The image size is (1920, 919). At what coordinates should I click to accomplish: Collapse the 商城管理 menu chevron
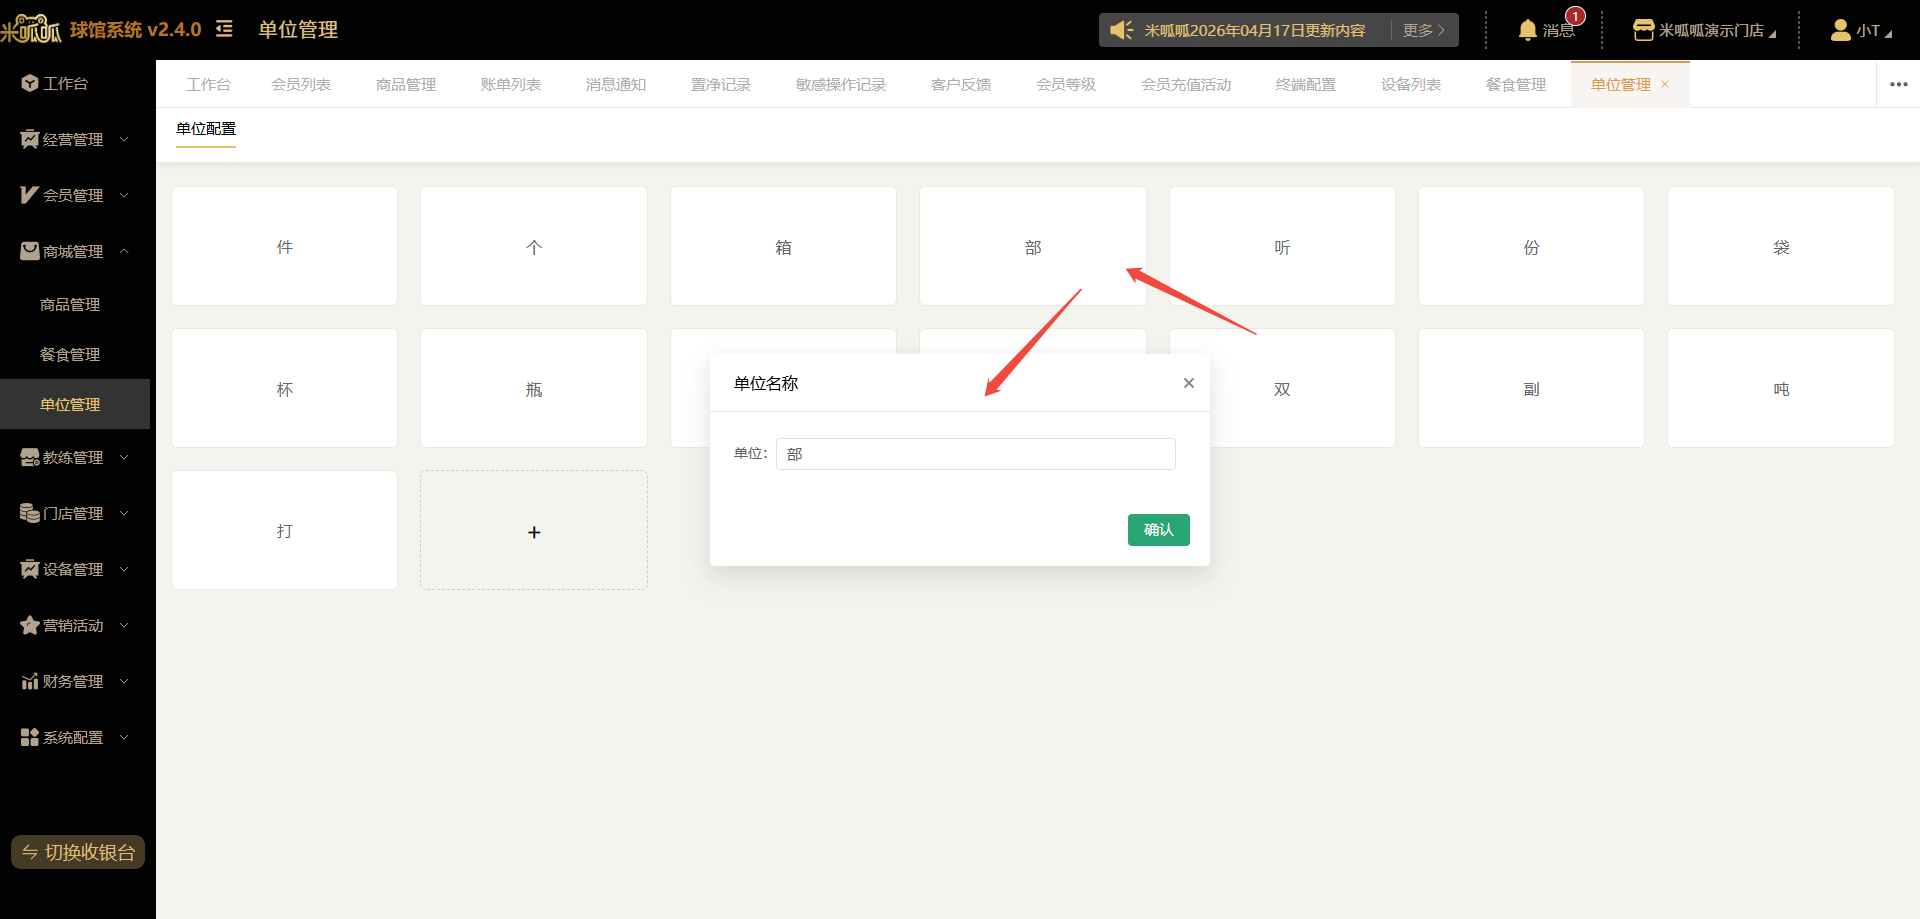[124, 251]
